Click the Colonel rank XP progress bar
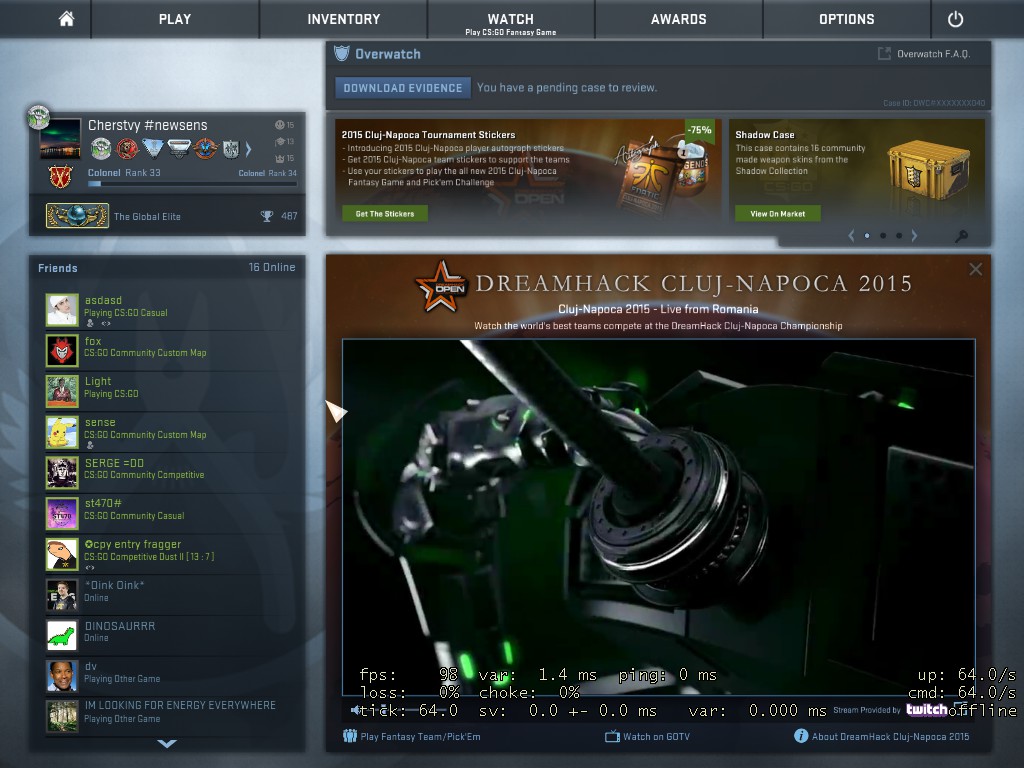The image size is (1024, 768). pyautogui.click(x=192, y=184)
